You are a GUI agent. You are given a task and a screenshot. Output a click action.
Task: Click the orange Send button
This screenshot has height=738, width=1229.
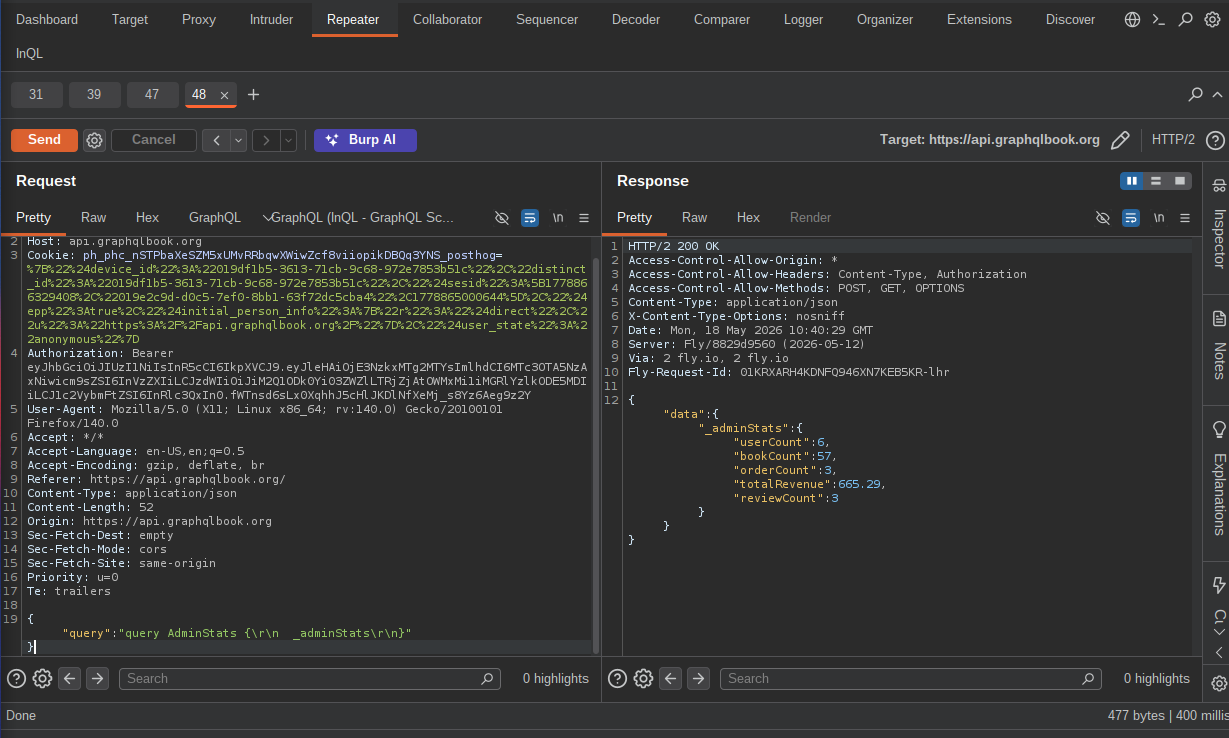click(x=44, y=140)
